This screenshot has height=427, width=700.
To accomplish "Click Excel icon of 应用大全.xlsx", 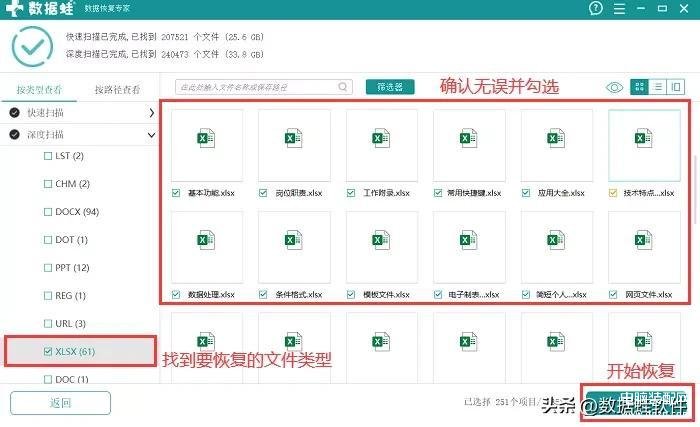I will pyautogui.click(x=556, y=138).
